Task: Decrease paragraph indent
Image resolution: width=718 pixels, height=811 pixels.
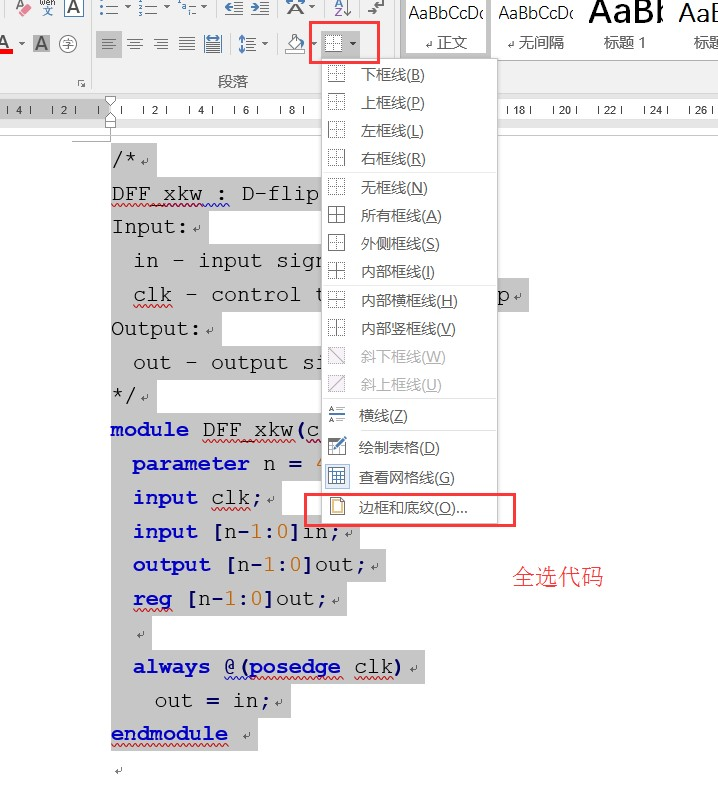Action: 234,7
